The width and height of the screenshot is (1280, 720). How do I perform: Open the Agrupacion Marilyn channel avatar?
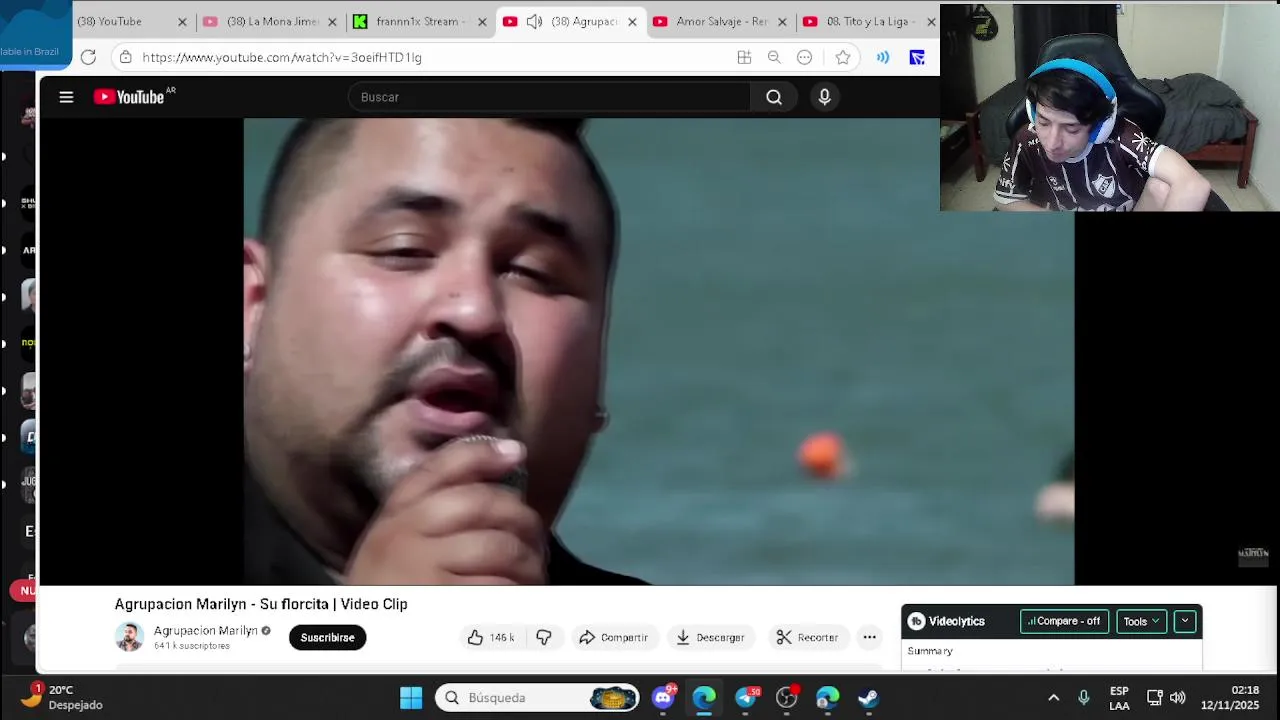tap(129, 637)
